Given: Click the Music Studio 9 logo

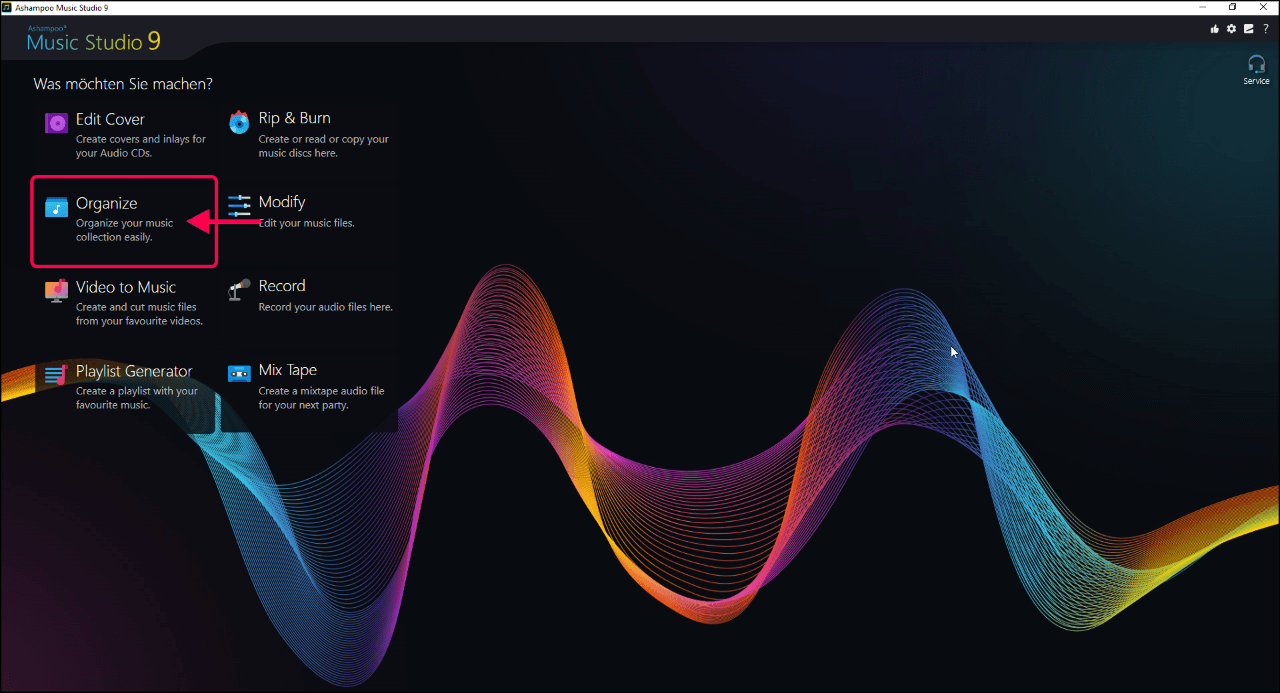Looking at the screenshot, I should [93, 40].
